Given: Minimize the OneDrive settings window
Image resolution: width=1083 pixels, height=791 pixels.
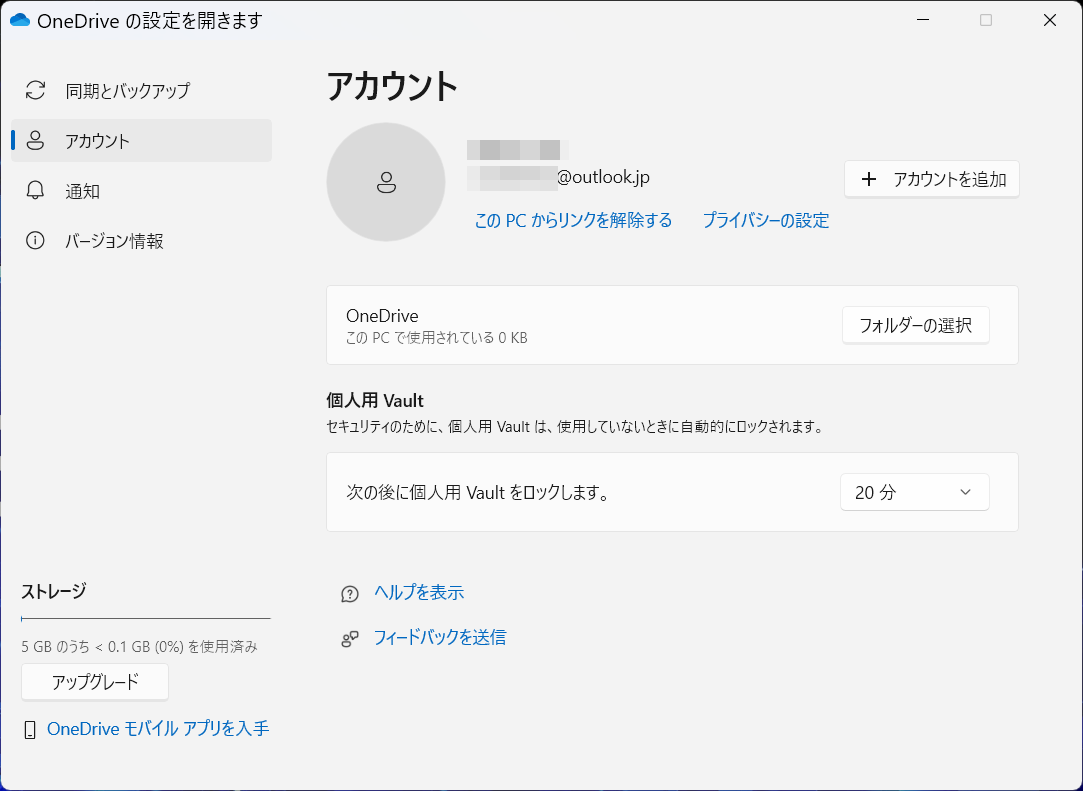Looking at the screenshot, I should coord(923,20).
